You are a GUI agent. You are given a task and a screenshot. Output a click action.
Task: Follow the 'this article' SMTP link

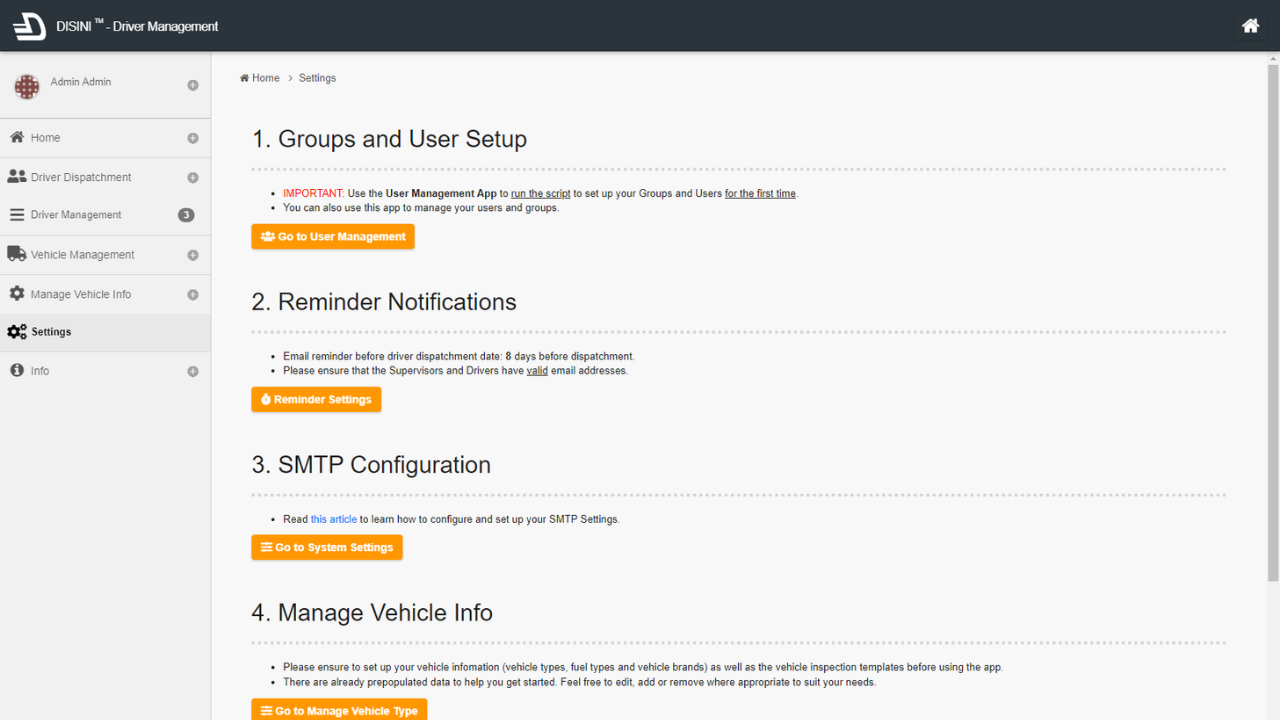(333, 520)
